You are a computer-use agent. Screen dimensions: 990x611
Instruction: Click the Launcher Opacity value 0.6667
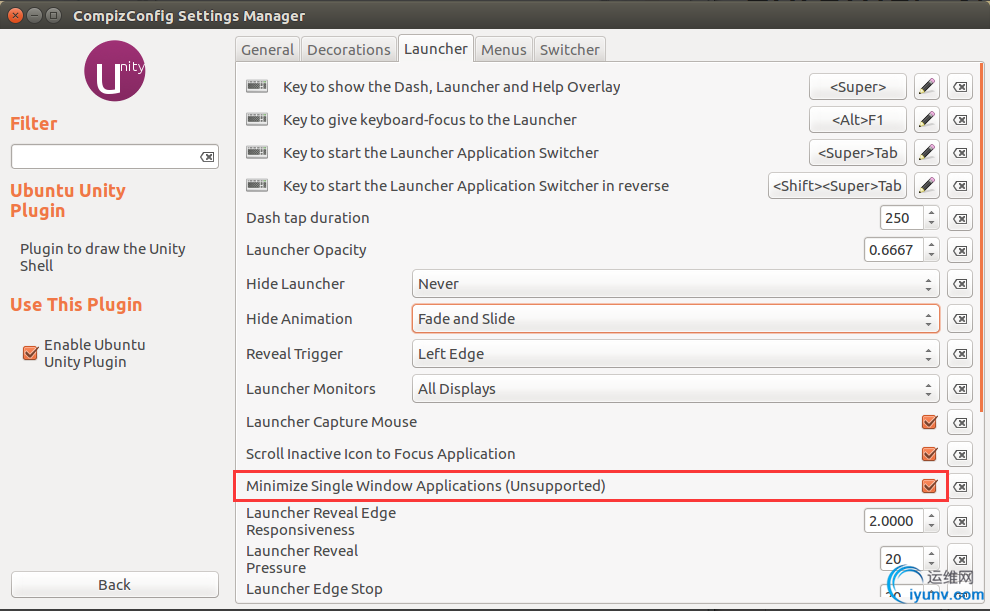tap(894, 250)
